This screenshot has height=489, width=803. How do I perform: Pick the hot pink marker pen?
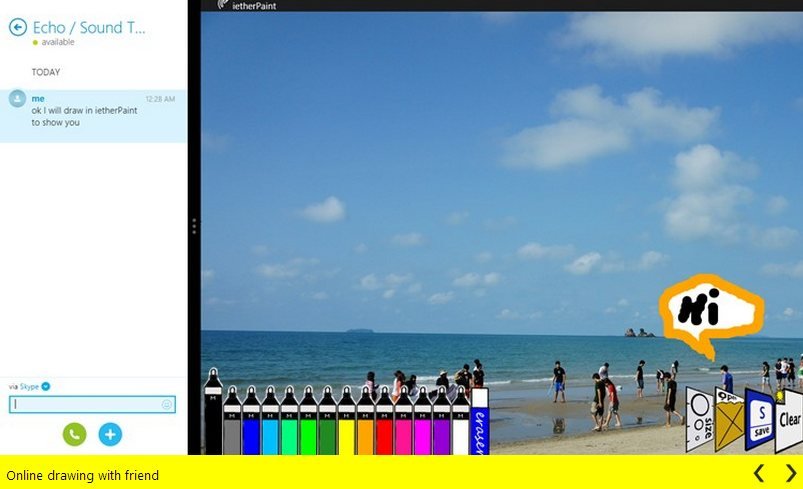point(403,421)
